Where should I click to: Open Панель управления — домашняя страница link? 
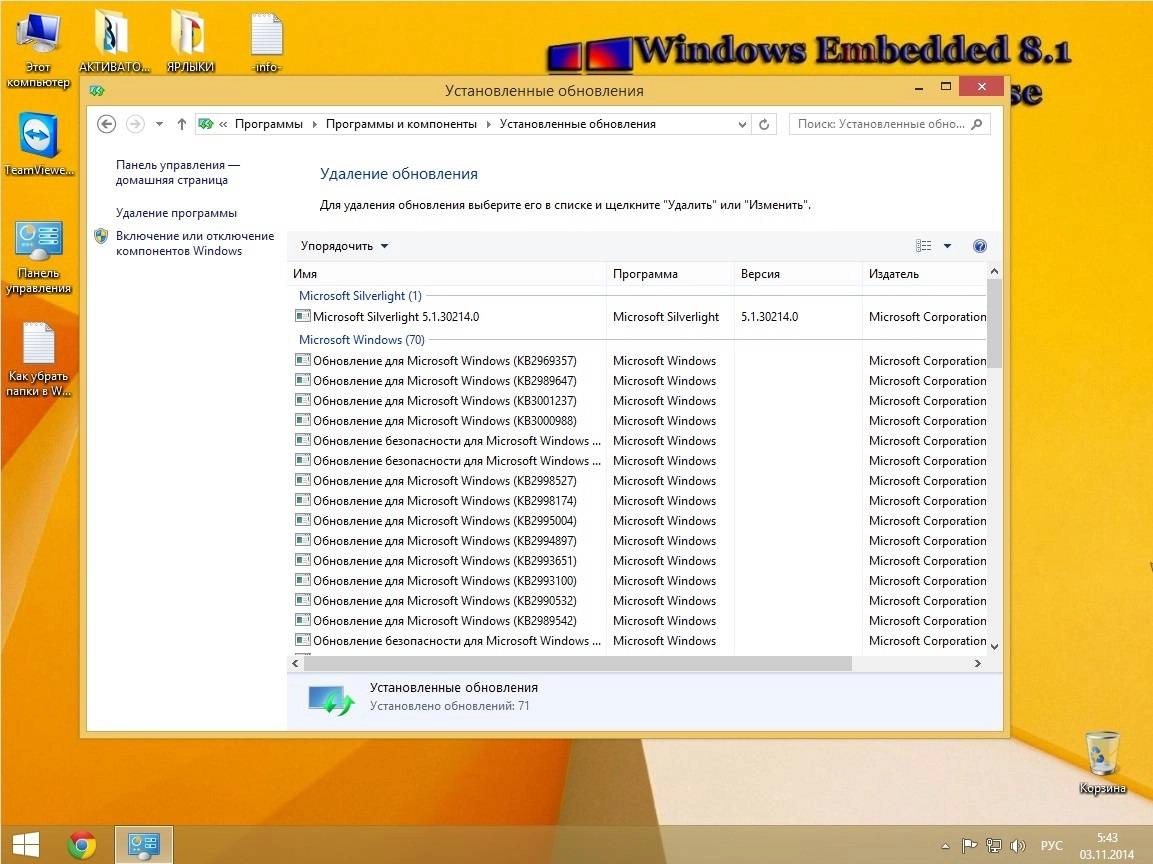coord(178,173)
